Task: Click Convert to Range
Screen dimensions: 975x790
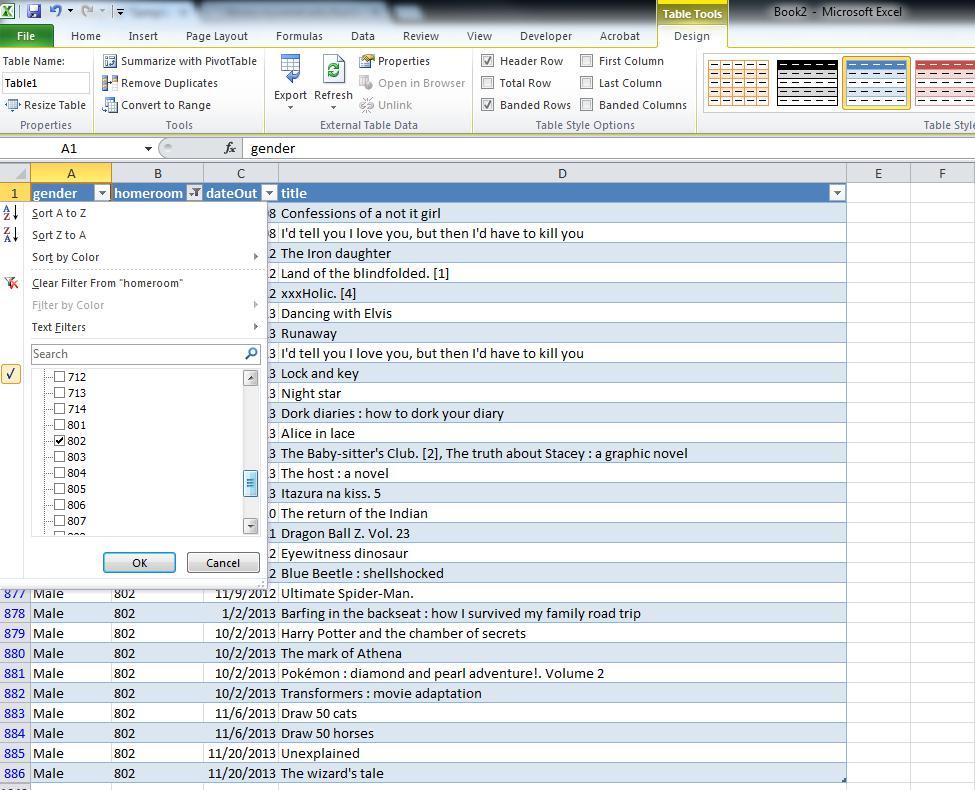Action: [157, 105]
